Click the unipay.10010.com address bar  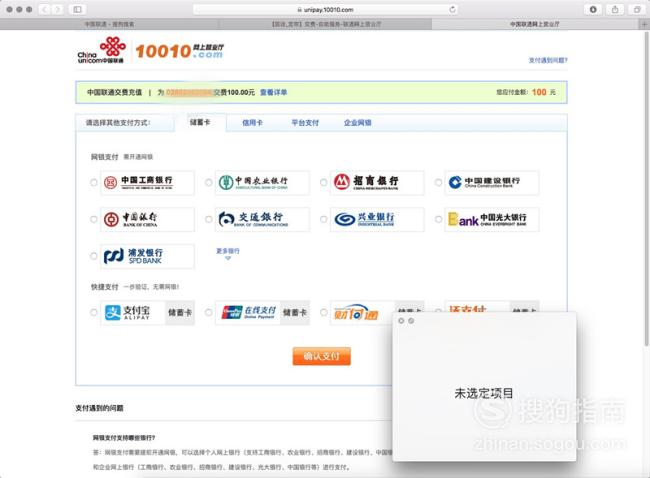pyautogui.click(x=325, y=9)
